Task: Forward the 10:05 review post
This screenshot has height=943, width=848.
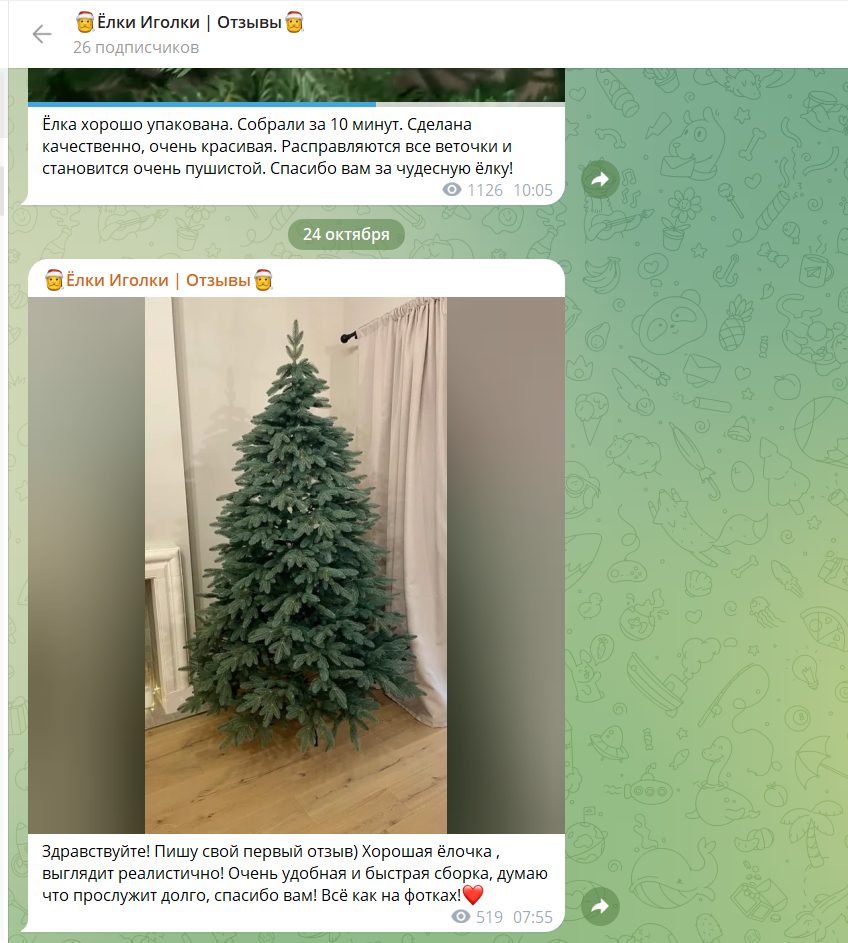Action: pos(600,179)
